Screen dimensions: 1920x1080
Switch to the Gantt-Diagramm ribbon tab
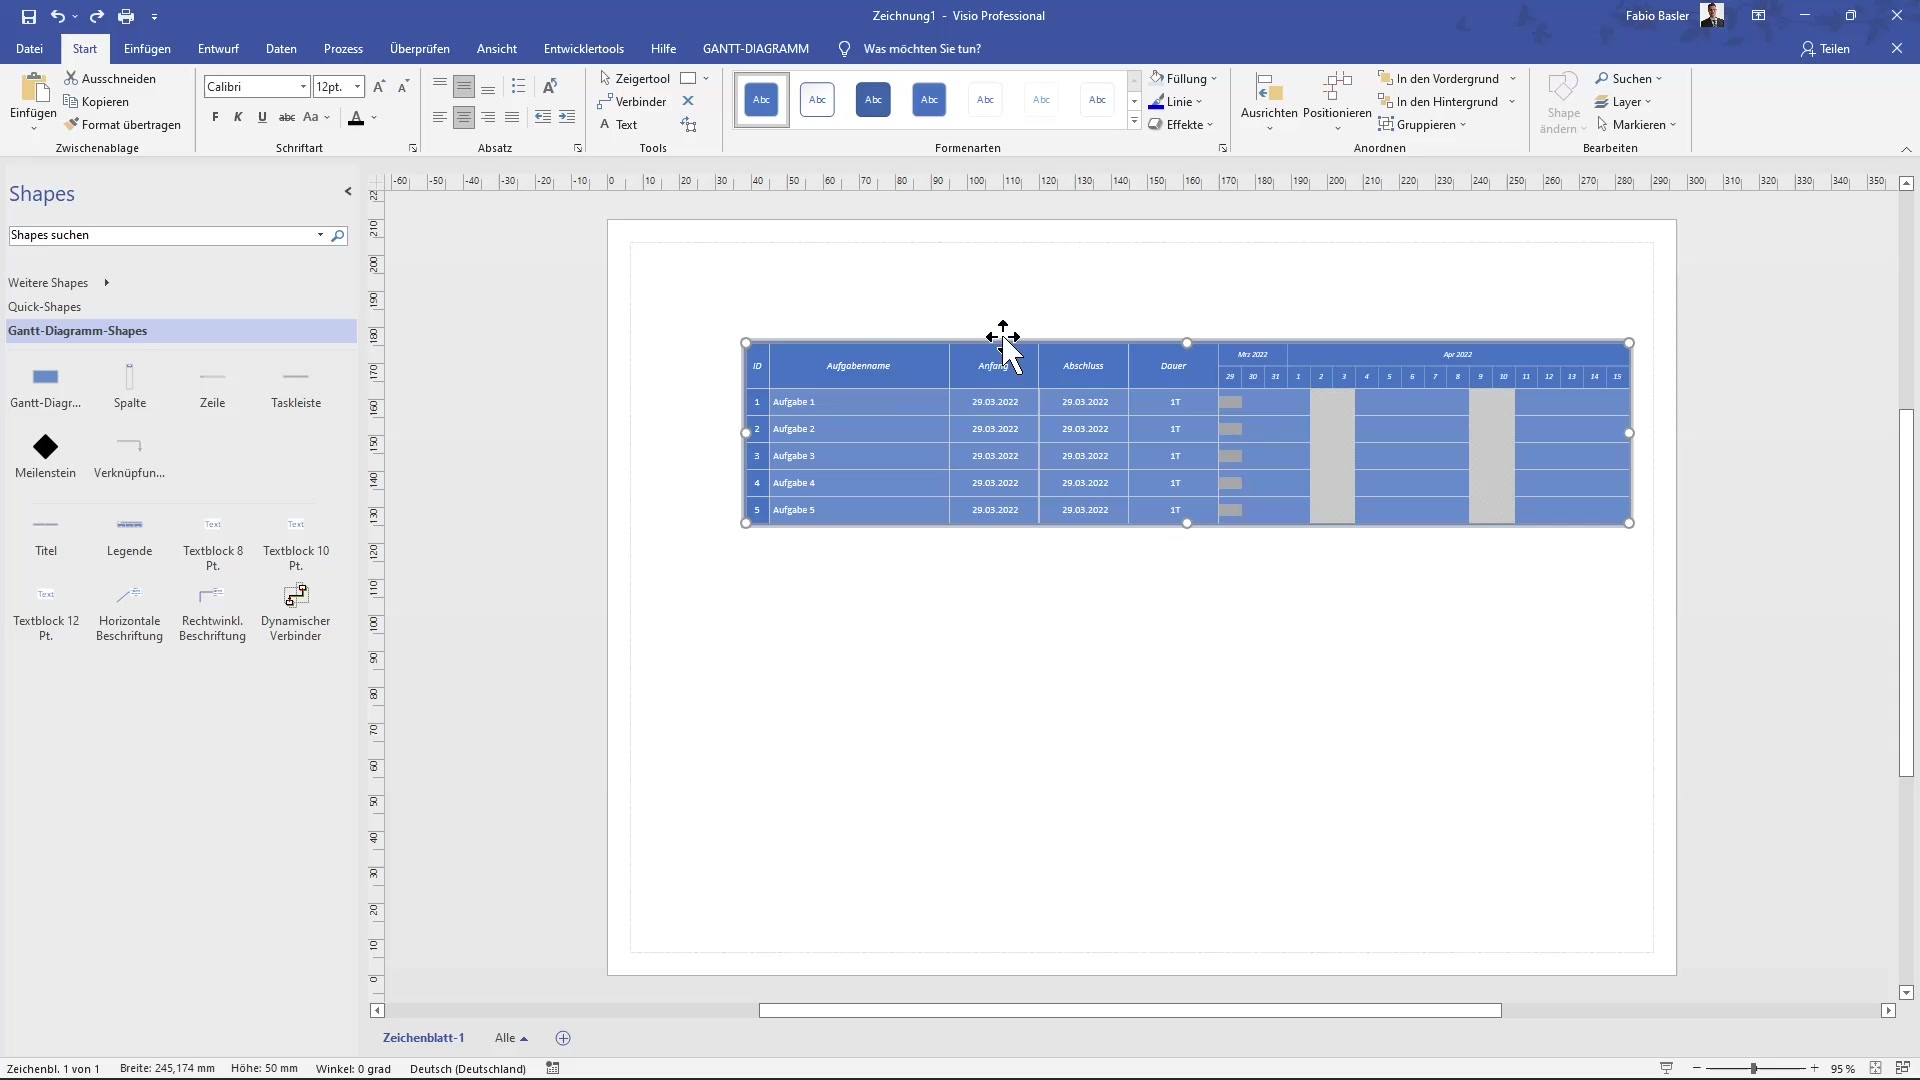click(x=755, y=48)
